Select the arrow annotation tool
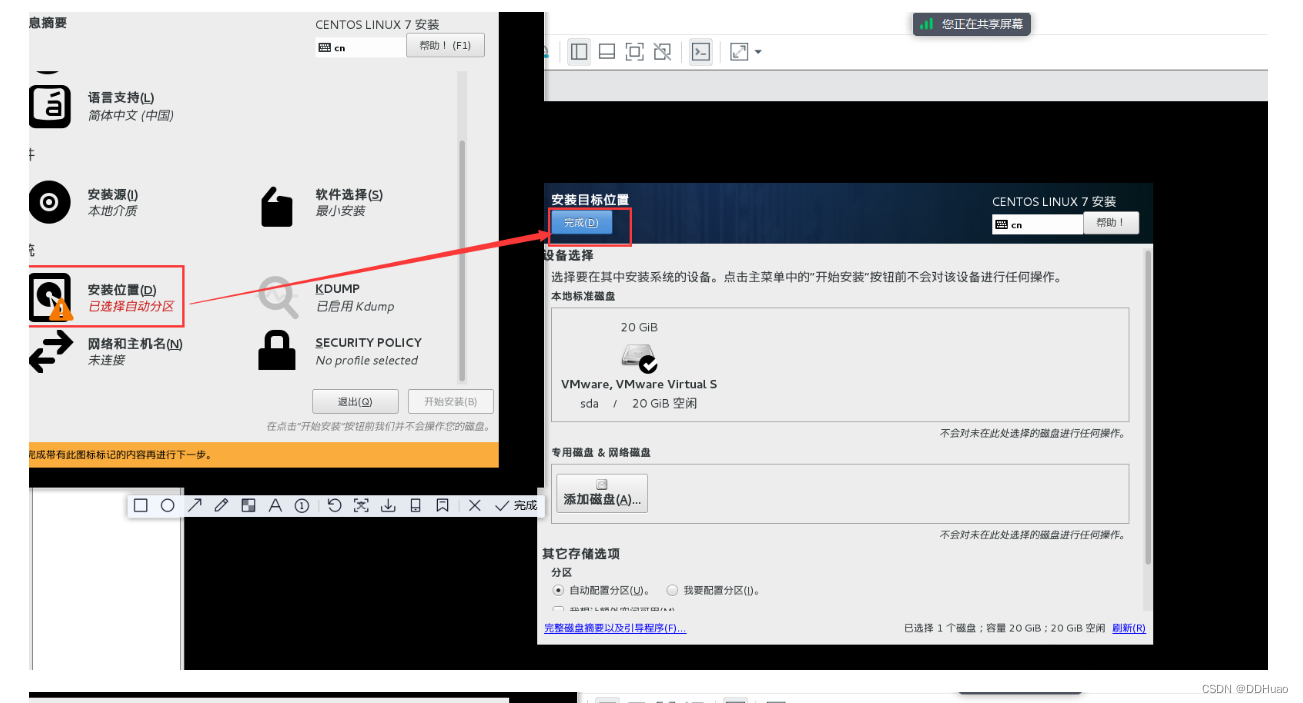The width and height of the screenshot is (1303, 703). point(195,506)
